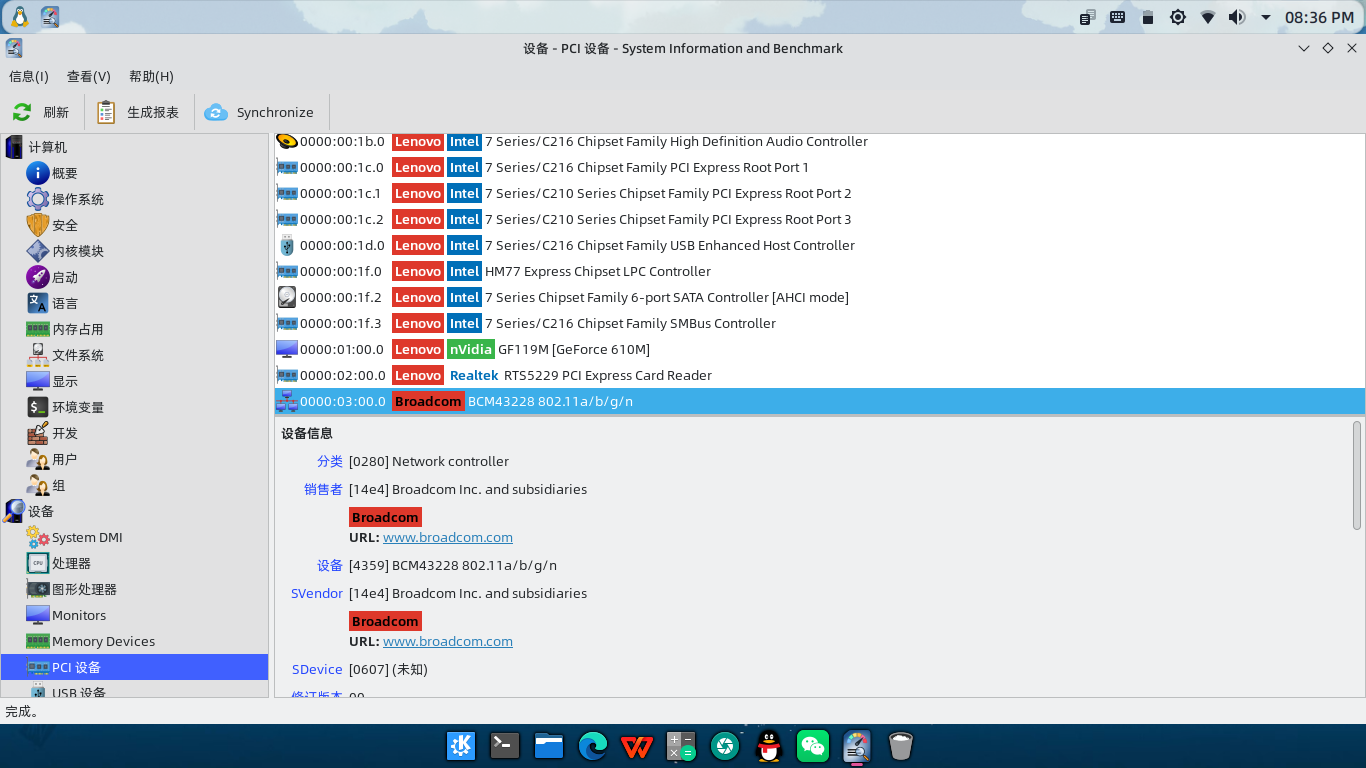Select the 6-port SATA Controller row
Image resolution: width=1366 pixels, height=768 pixels.
(819, 297)
